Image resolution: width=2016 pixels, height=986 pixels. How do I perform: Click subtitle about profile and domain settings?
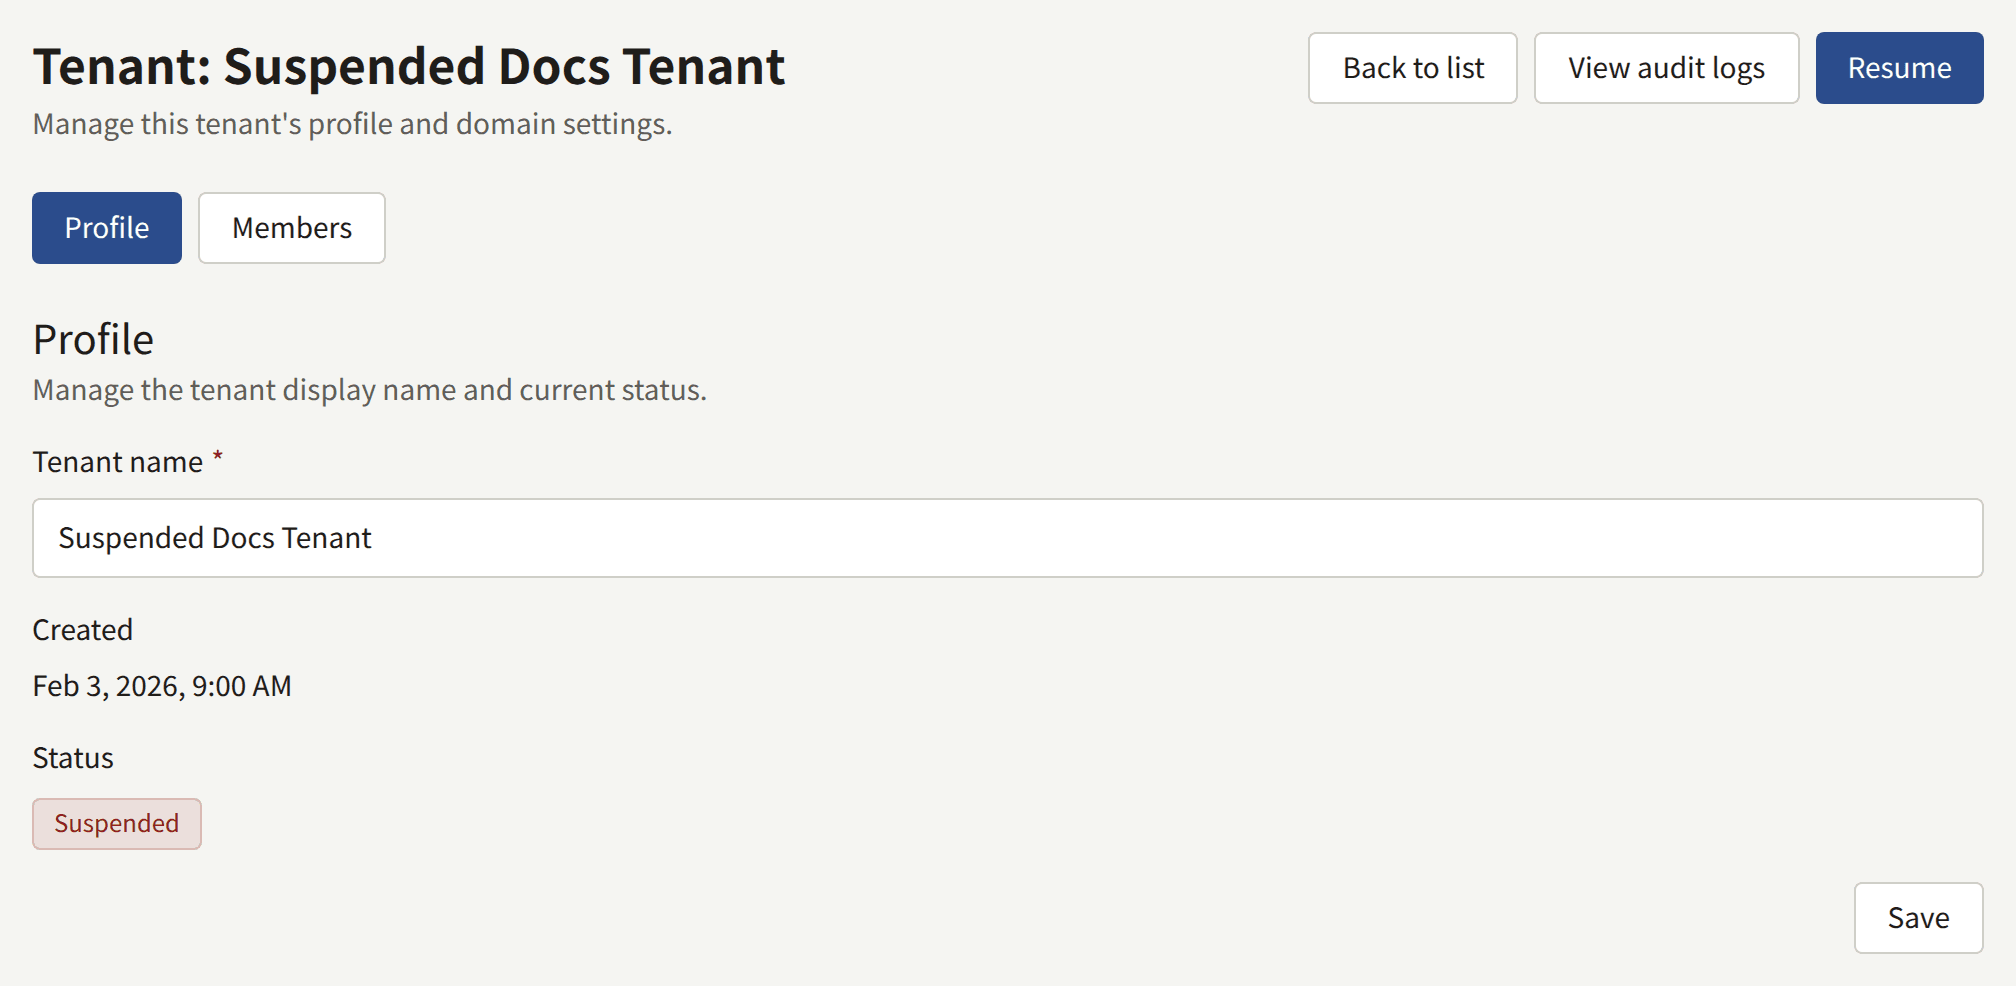[x=352, y=124]
